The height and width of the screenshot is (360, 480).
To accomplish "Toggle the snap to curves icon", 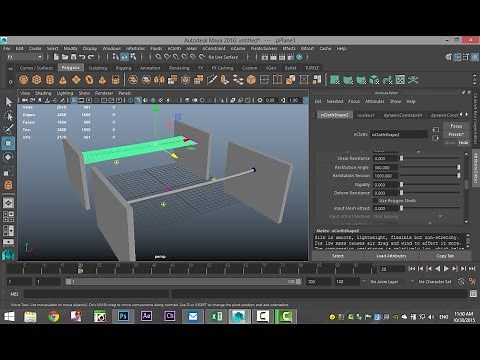I will point(167,57).
